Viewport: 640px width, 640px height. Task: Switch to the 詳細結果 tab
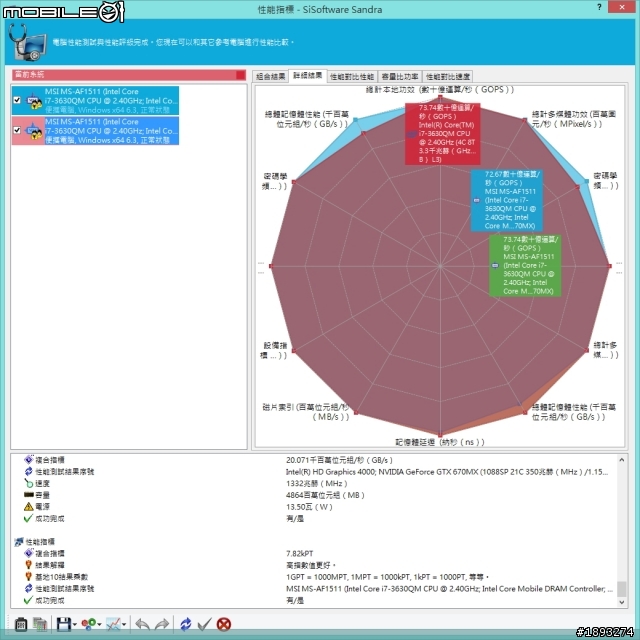308,76
